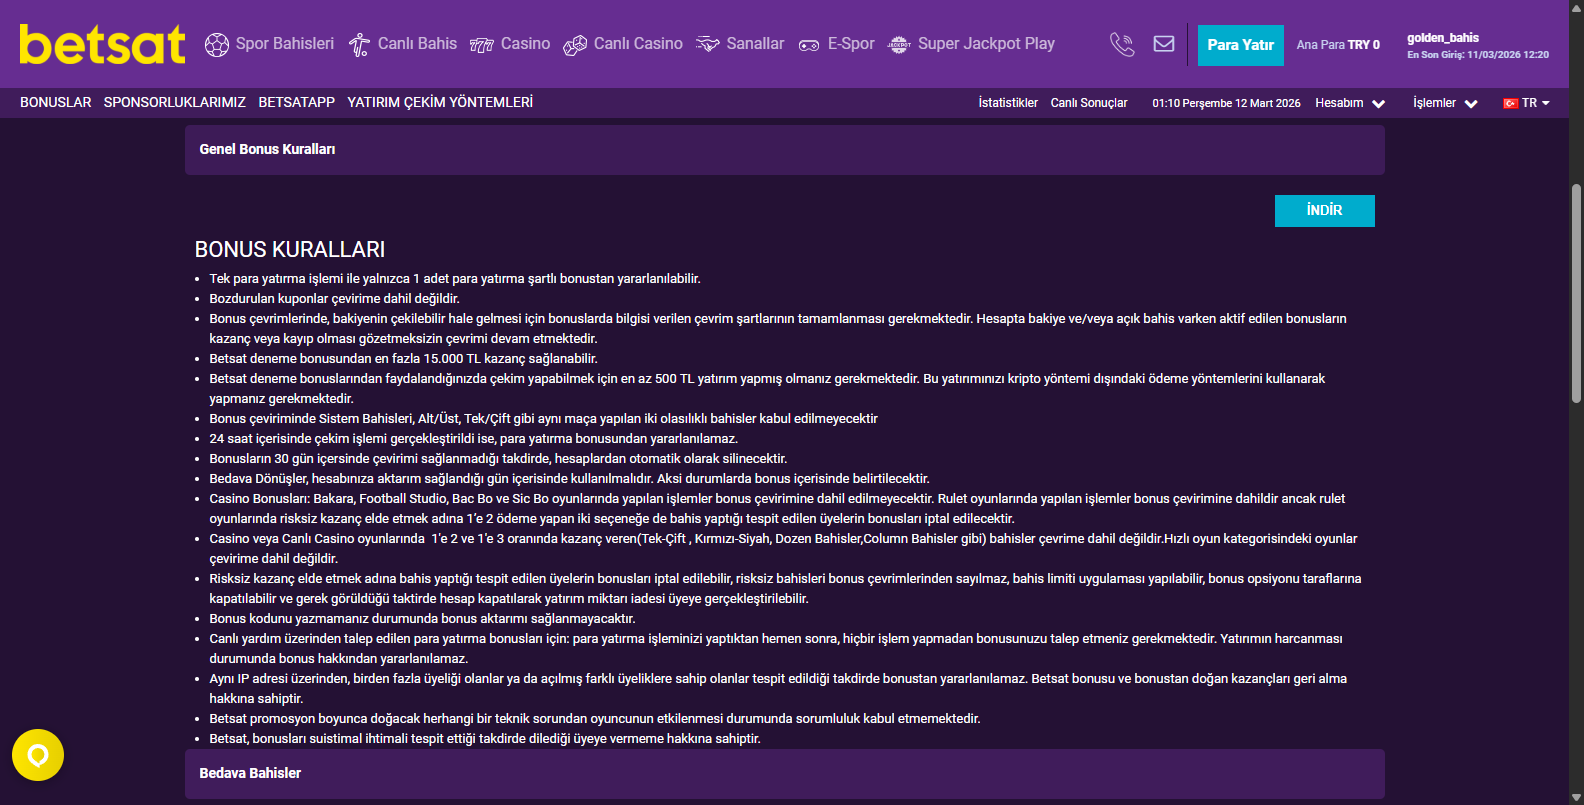Screen dimensions: 1584x805
Task: Click the scrollbar up arrow
Action: click(1576, 7)
